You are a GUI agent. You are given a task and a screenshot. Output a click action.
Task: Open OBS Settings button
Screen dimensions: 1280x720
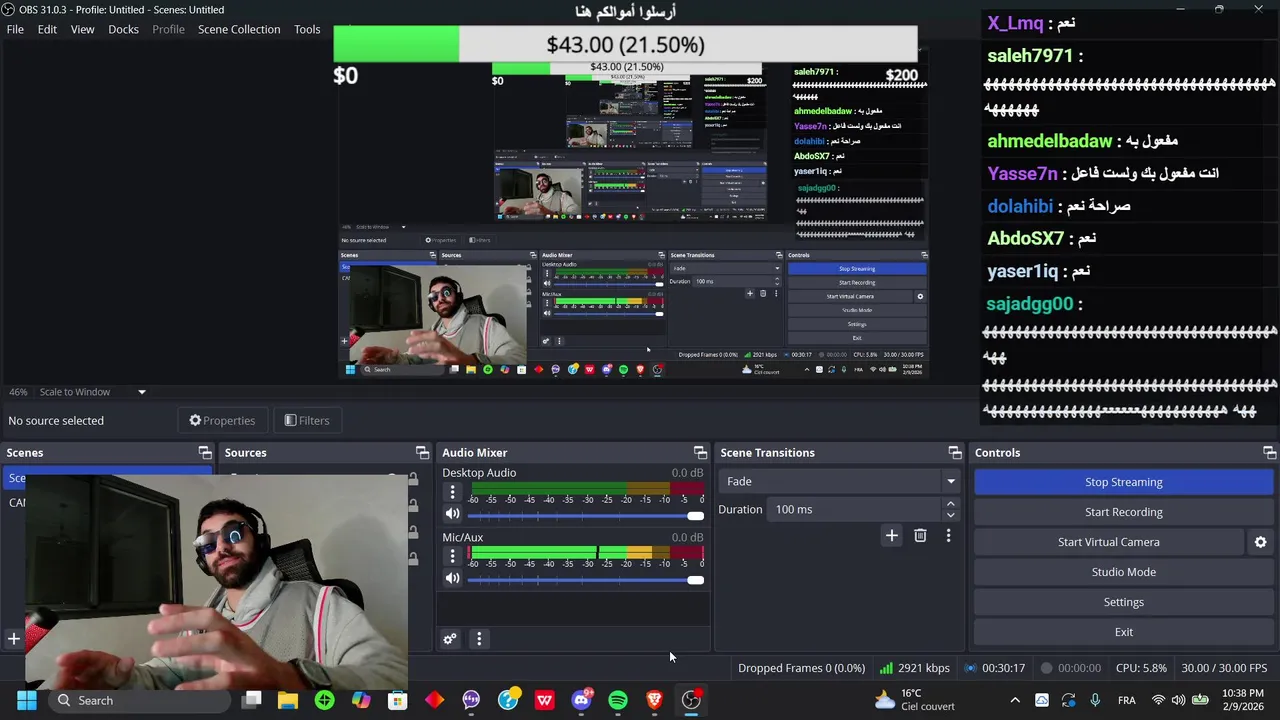coord(1123,602)
